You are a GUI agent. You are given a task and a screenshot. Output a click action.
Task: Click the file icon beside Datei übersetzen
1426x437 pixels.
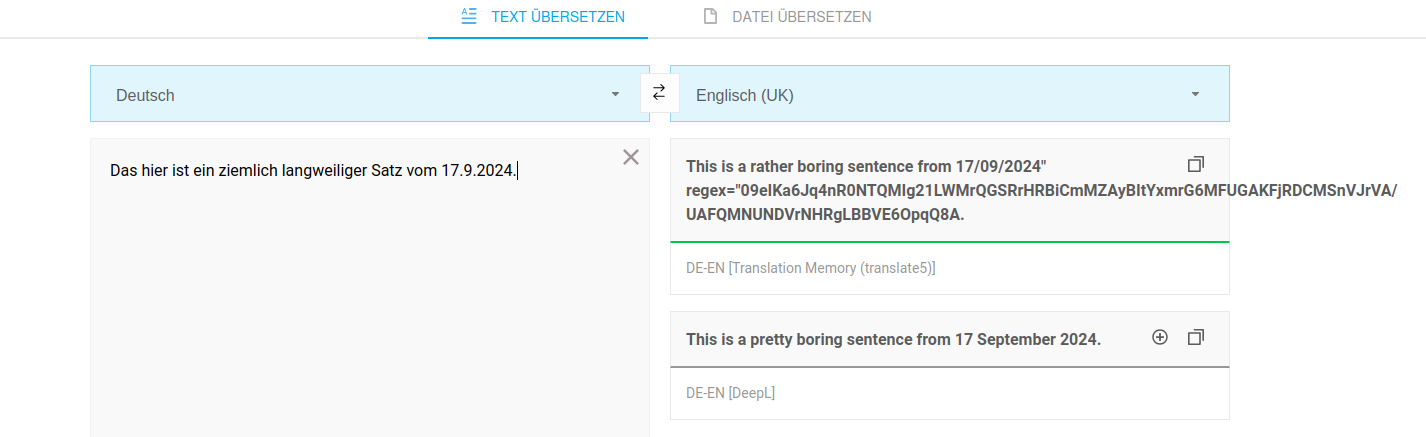(x=710, y=17)
